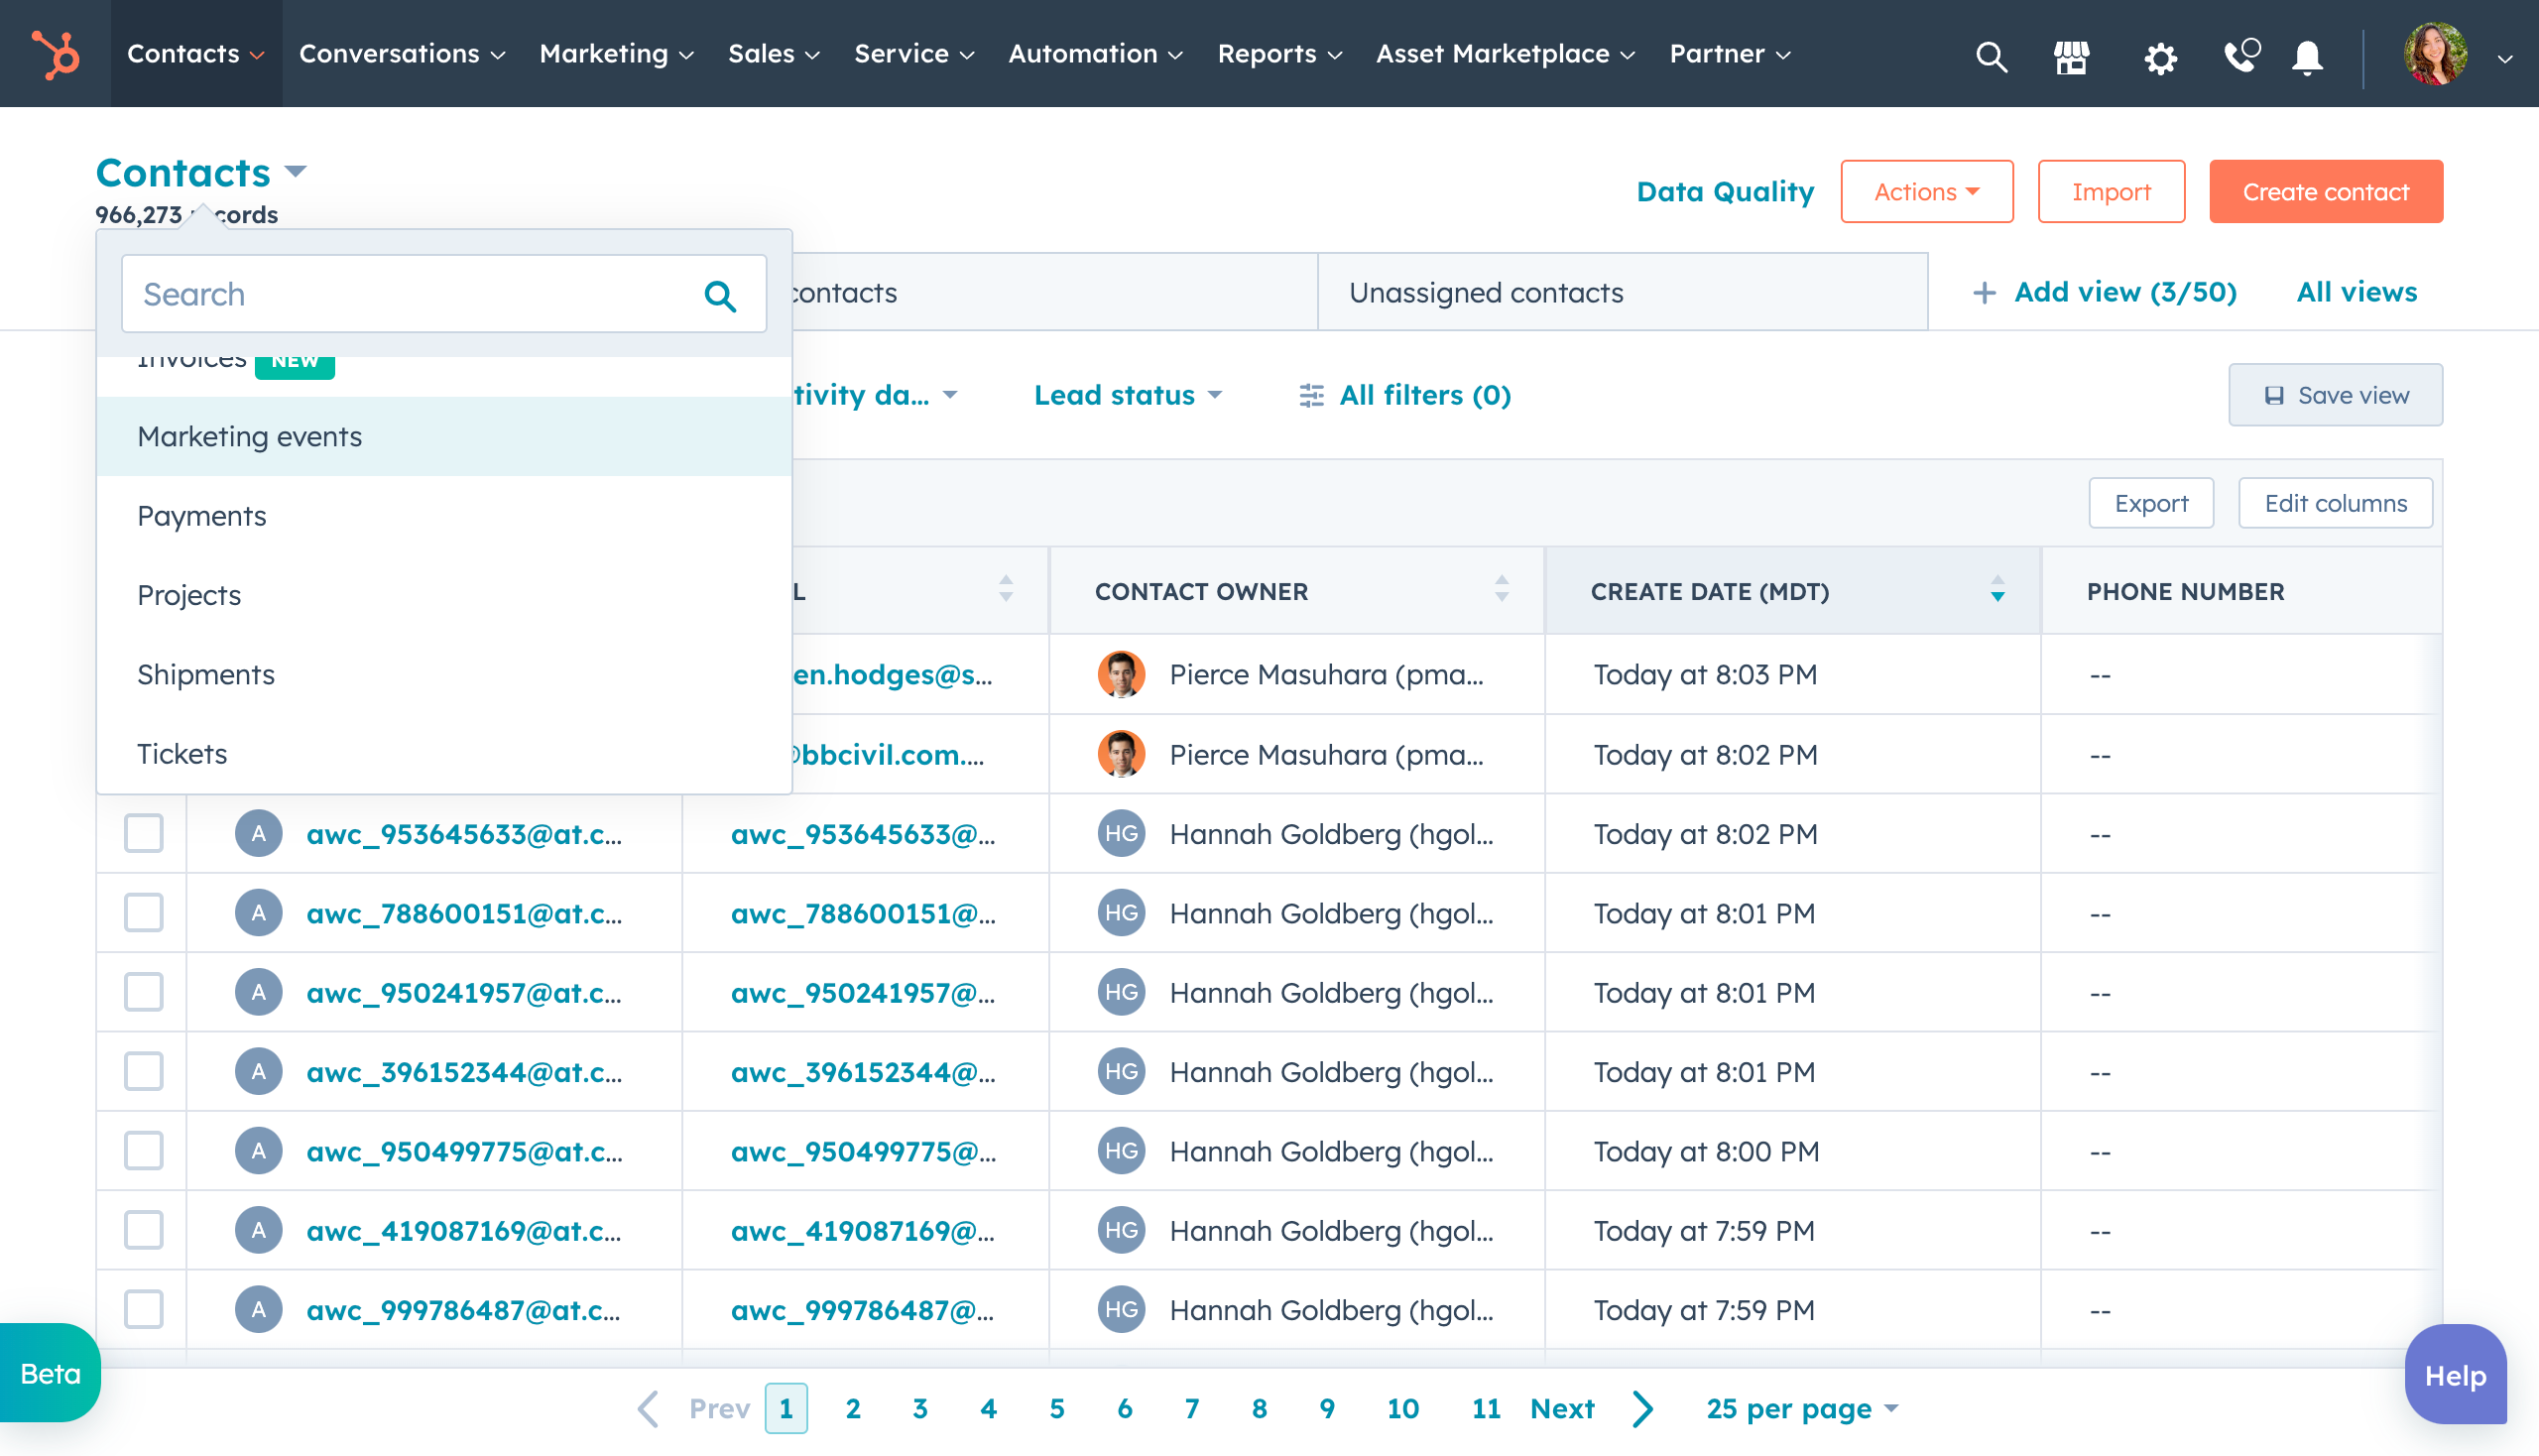Open the Asset Marketplace navigation menu
This screenshot has height=1456, width=2539.
pyautogui.click(x=1506, y=54)
